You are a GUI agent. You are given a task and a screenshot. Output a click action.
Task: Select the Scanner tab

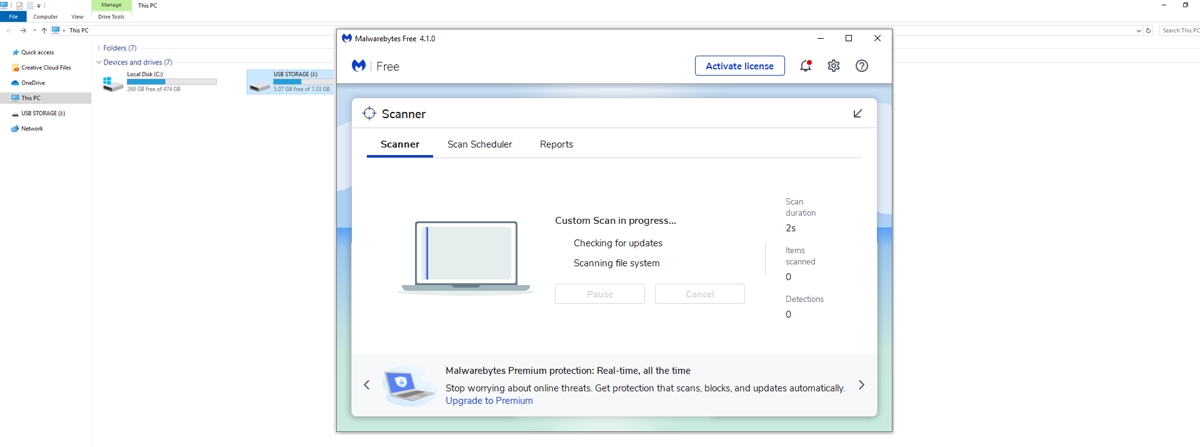click(x=400, y=144)
